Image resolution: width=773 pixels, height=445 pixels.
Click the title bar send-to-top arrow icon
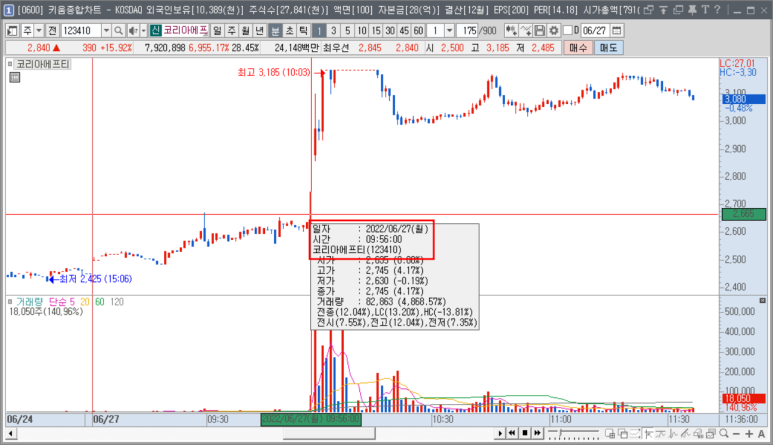click(x=664, y=9)
